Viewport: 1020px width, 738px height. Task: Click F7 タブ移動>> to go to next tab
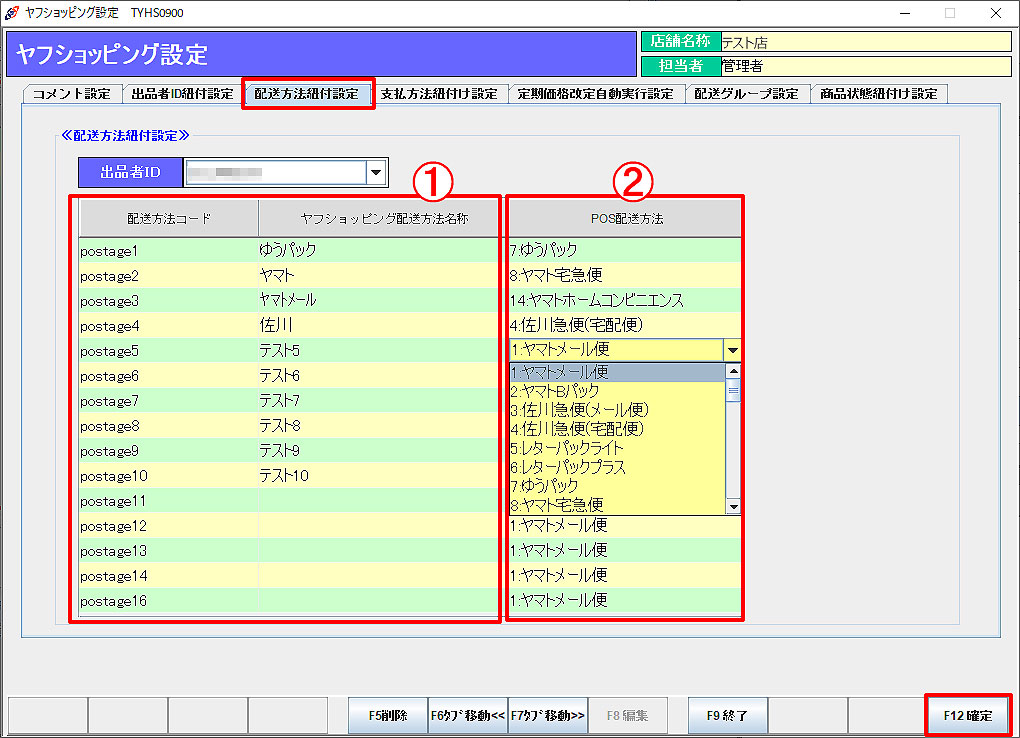547,716
